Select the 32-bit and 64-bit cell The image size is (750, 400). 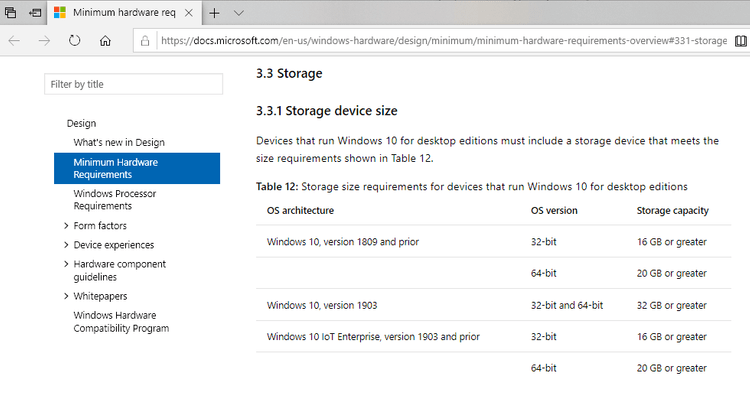tap(567, 305)
